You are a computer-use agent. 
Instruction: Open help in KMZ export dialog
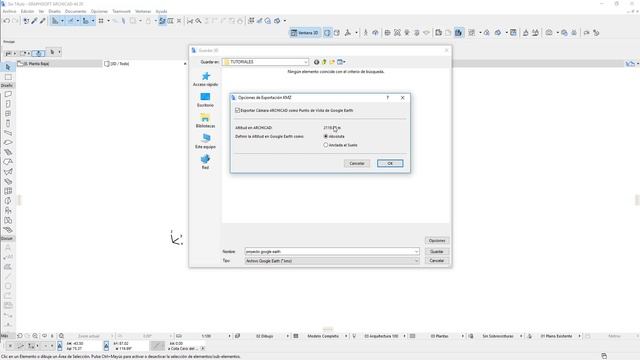tap(388, 98)
